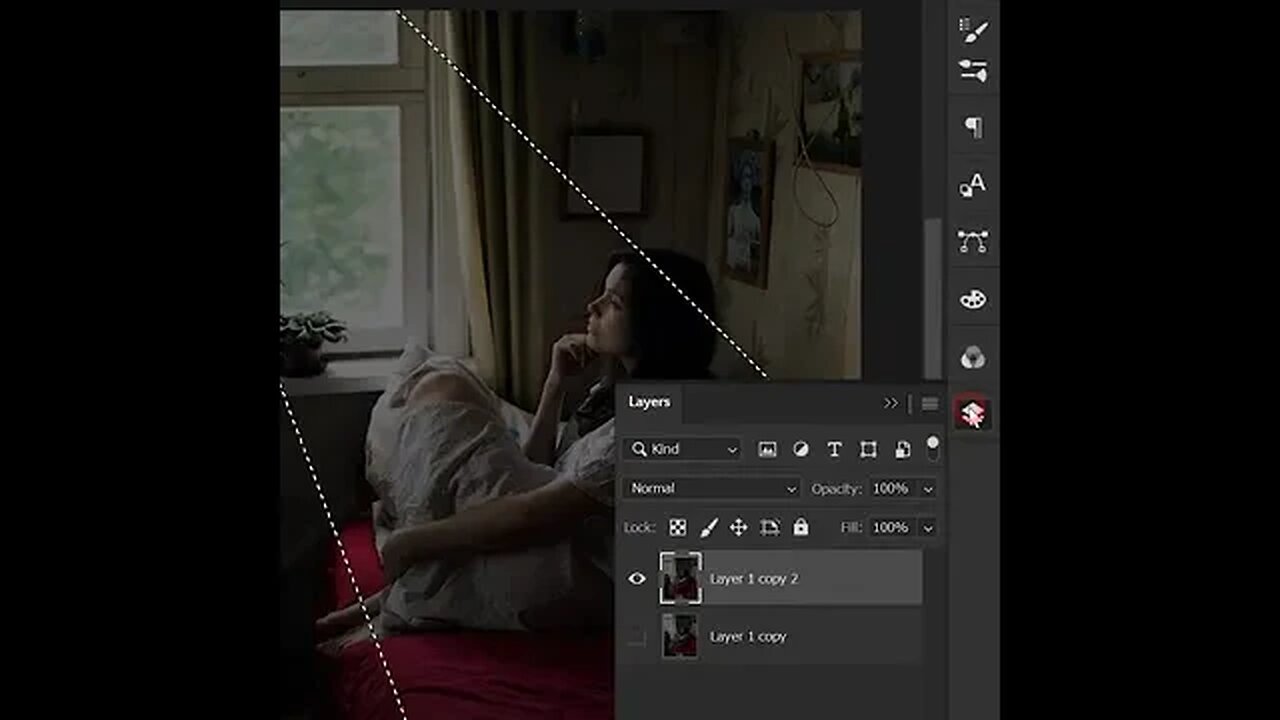This screenshot has height=720, width=1280.
Task: Toggle the layer filtering switch
Action: (x=933, y=447)
